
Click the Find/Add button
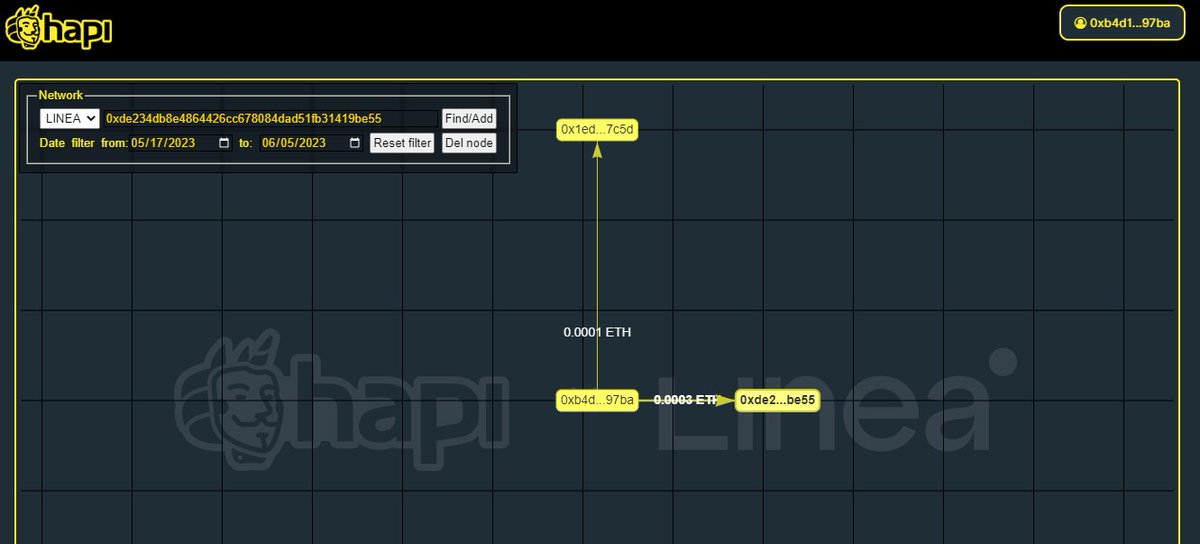tap(469, 118)
